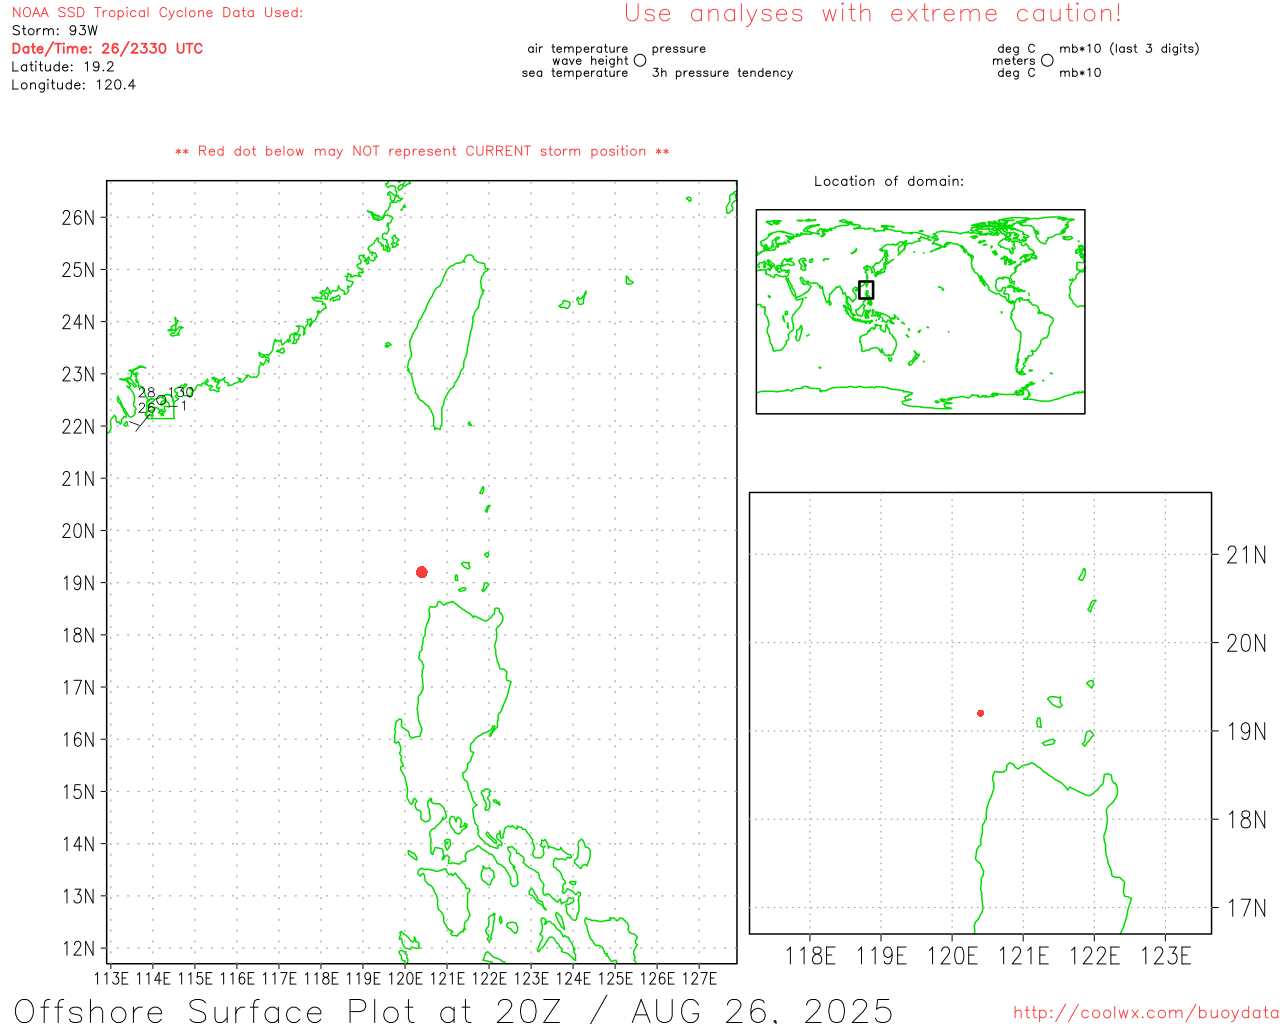Click the '130' pressure value near Hong Kong station
The height and width of the screenshot is (1024, 1280).
point(181,393)
